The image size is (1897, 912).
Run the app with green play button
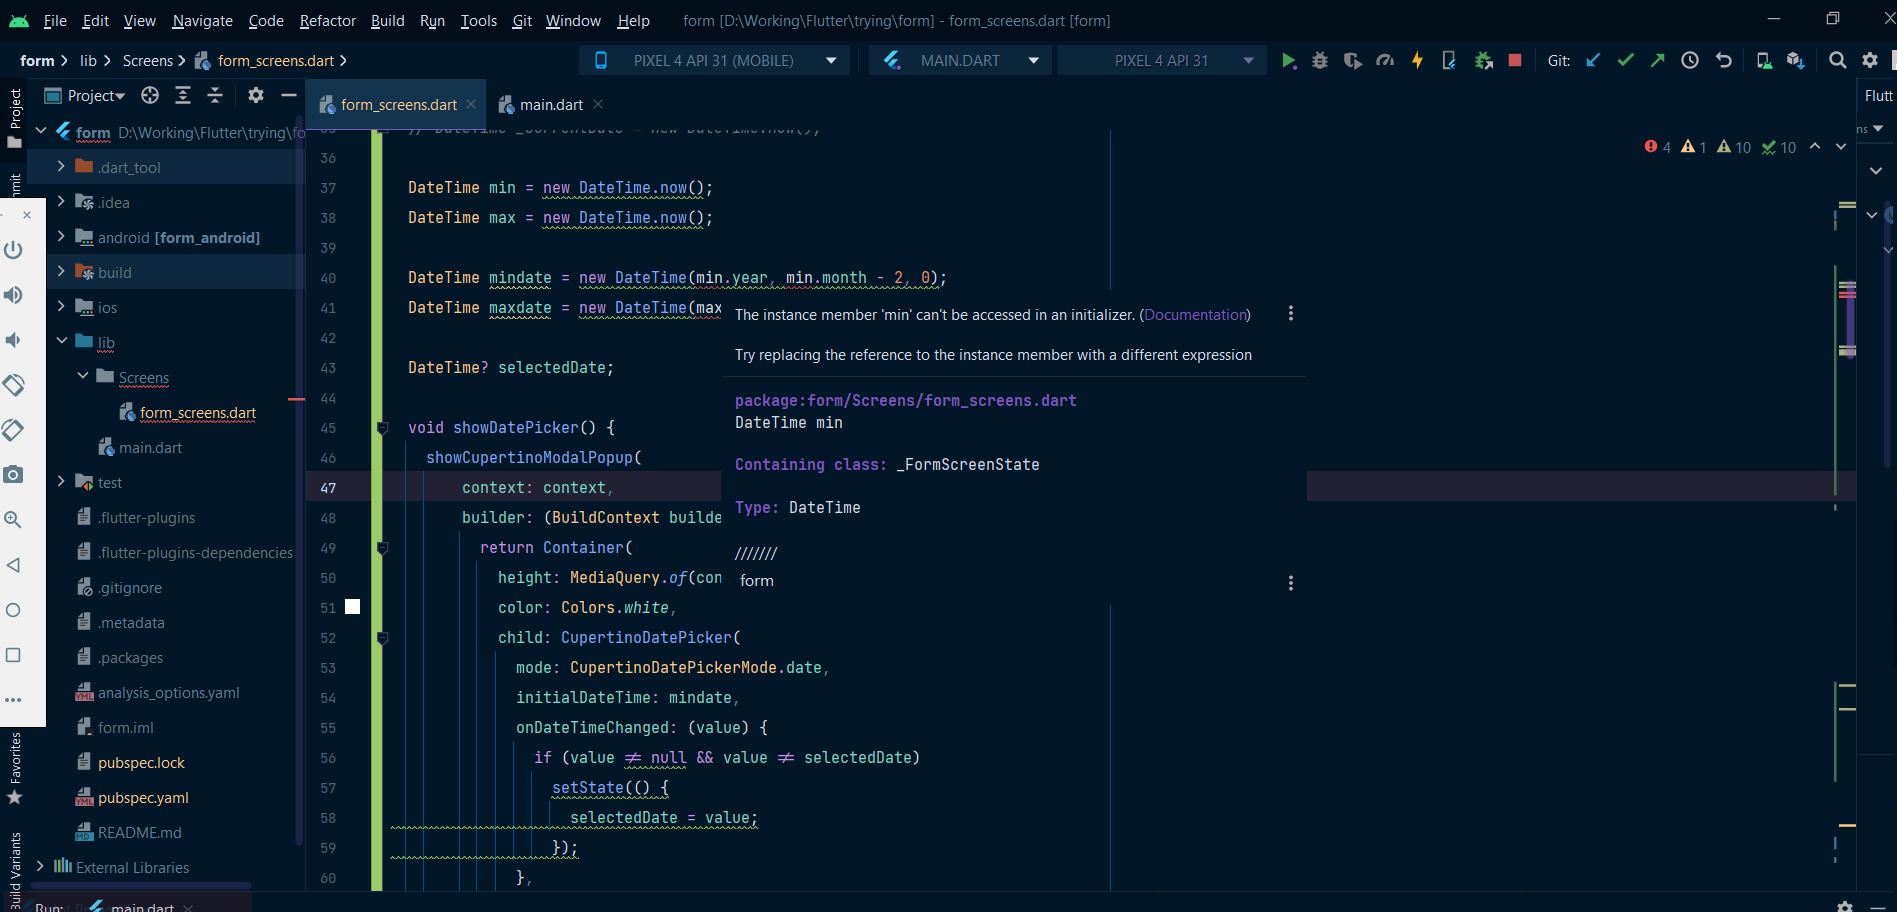point(1288,61)
